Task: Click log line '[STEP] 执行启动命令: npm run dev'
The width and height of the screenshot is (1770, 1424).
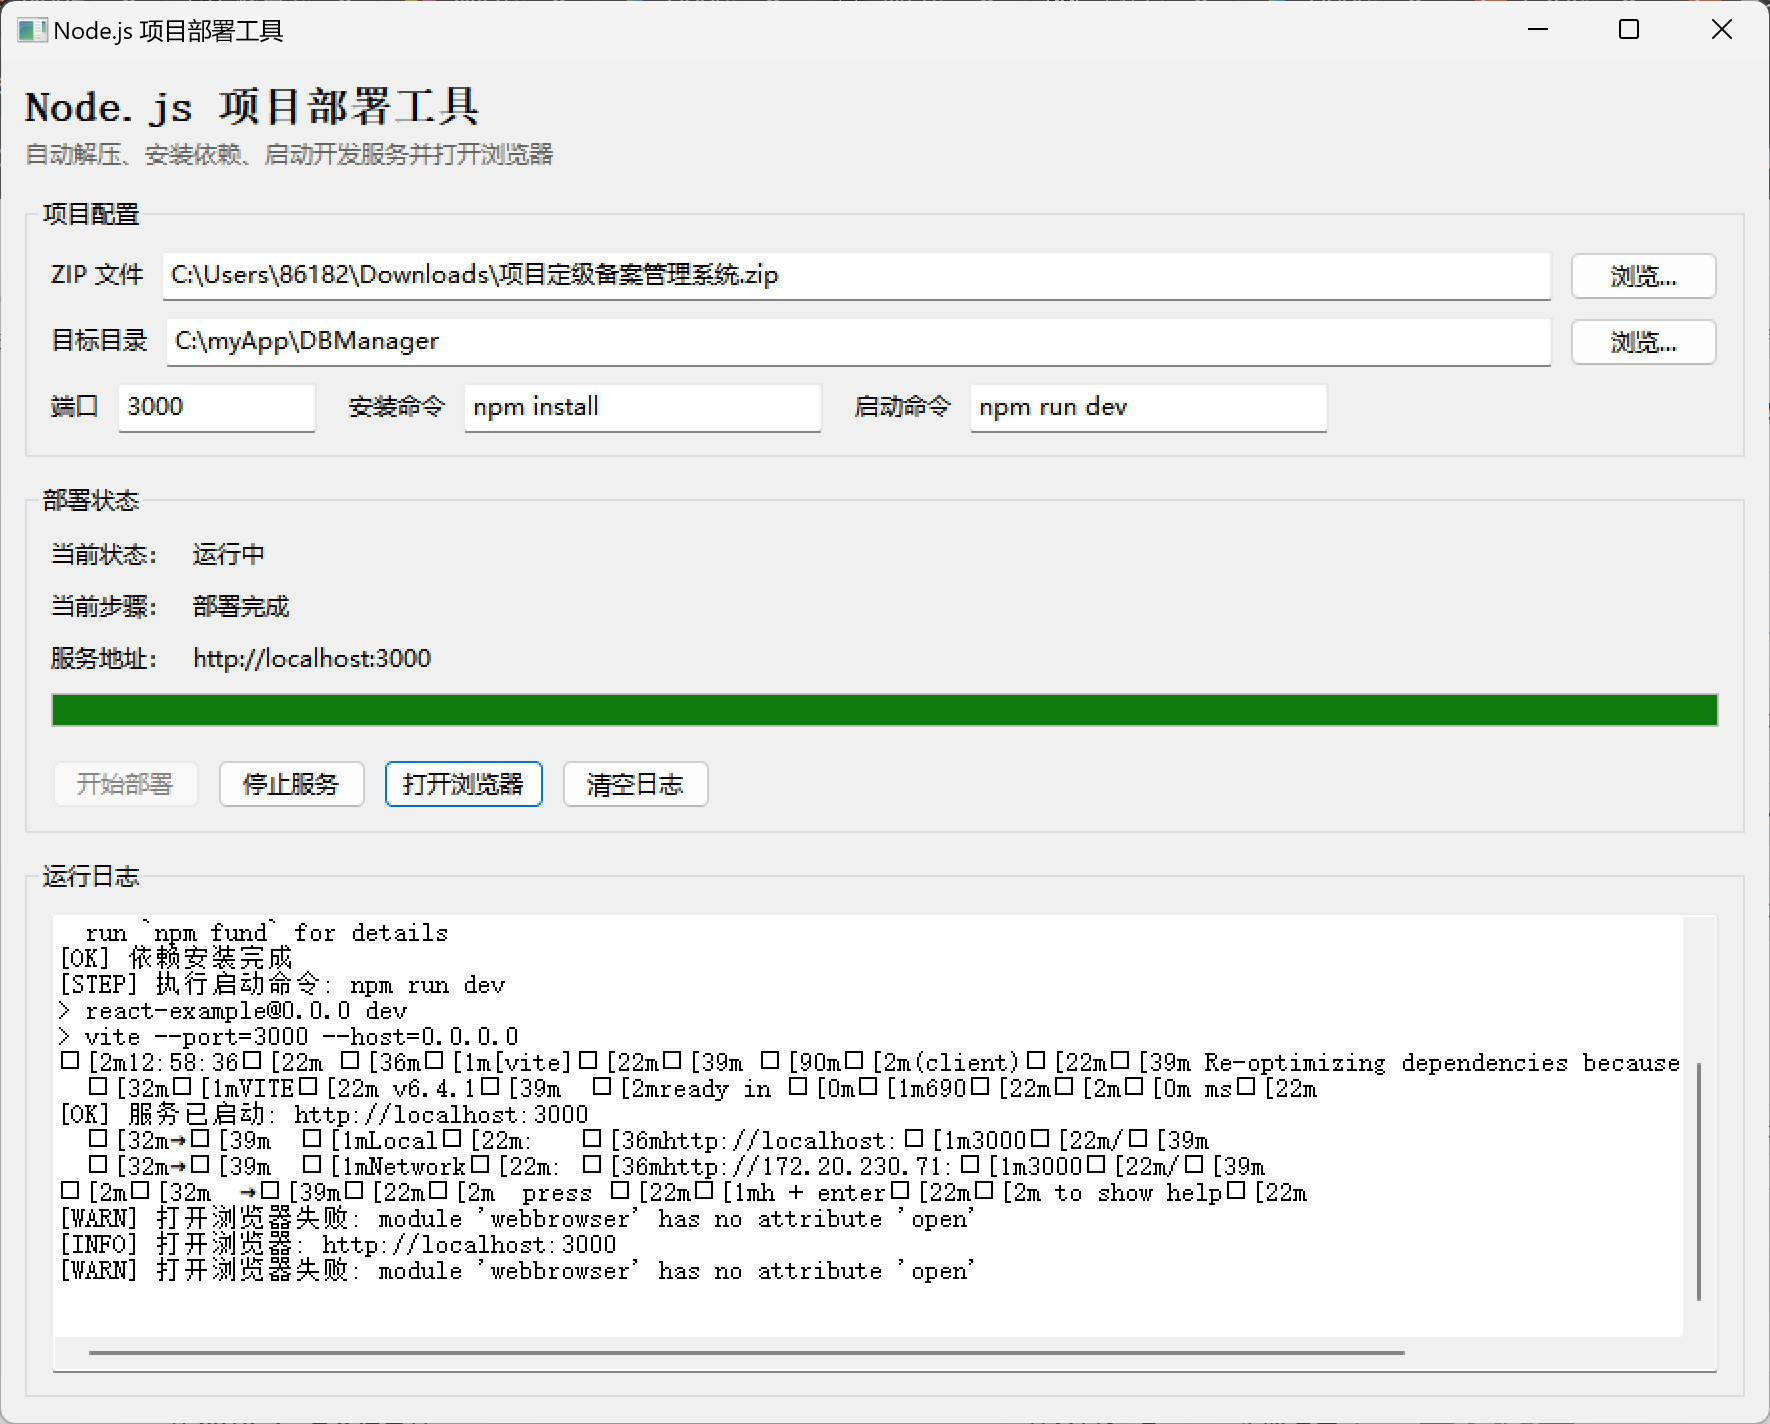Action: (x=283, y=985)
